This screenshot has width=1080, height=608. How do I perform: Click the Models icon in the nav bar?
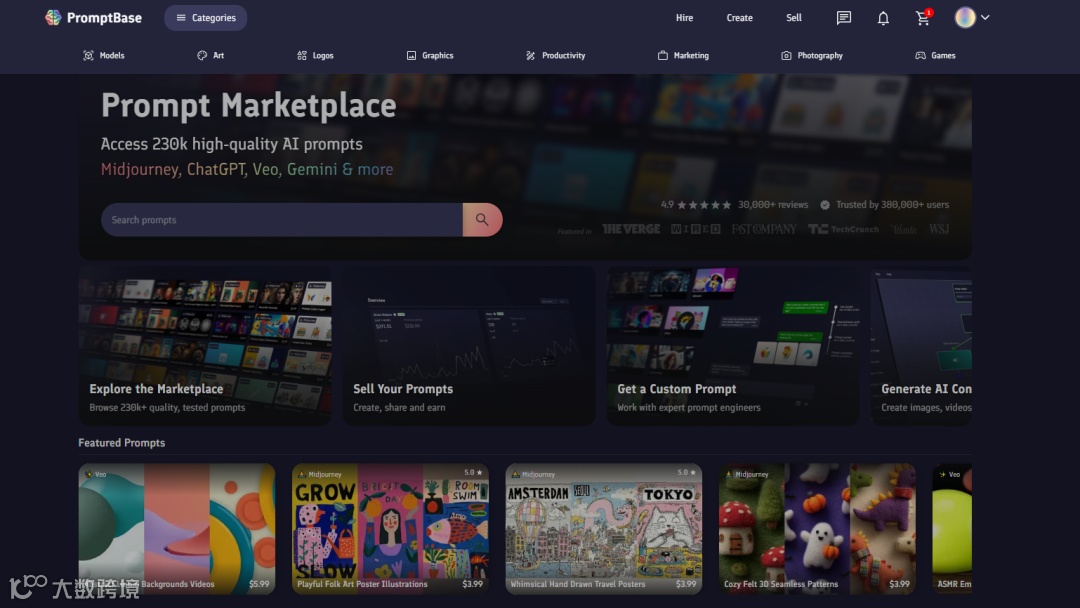click(88, 56)
